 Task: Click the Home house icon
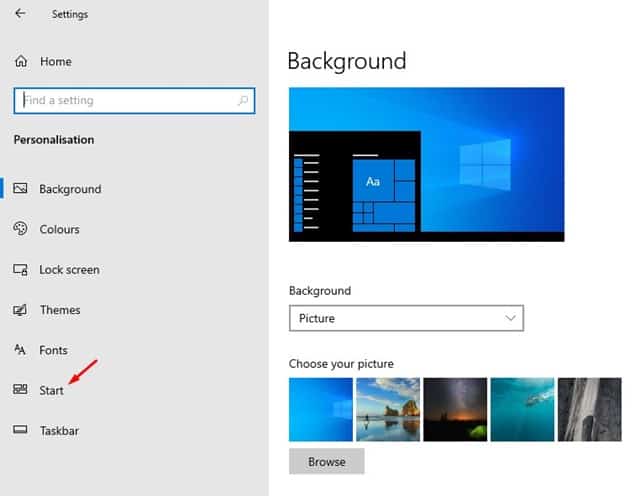pos(21,61)
